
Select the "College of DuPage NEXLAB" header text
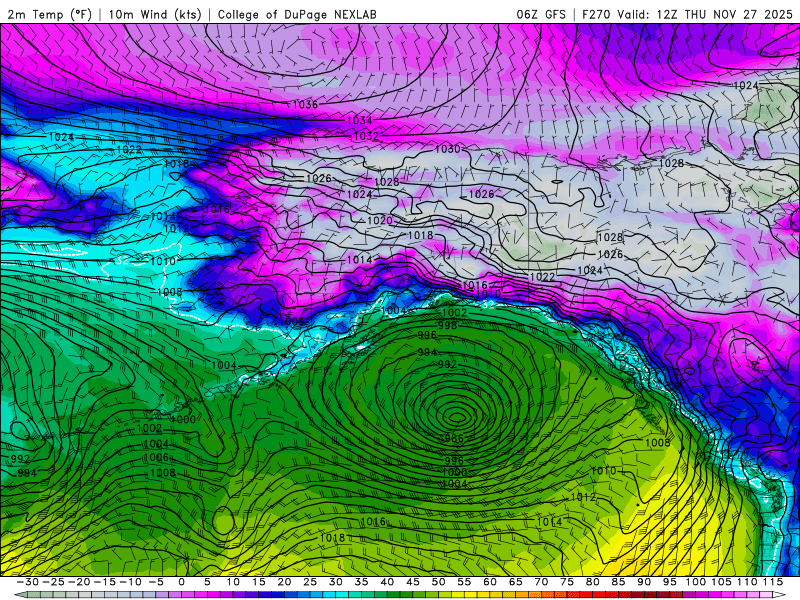[x=297, y=14]
